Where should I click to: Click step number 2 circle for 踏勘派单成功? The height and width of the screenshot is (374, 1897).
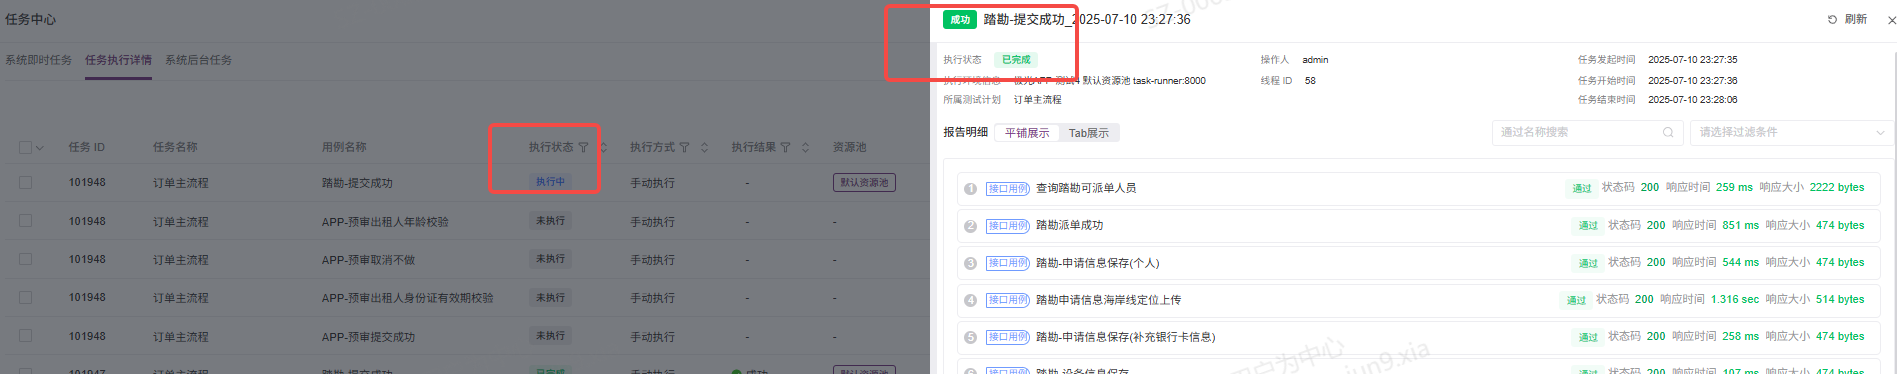pyautogui.click(x=970, y=226)
